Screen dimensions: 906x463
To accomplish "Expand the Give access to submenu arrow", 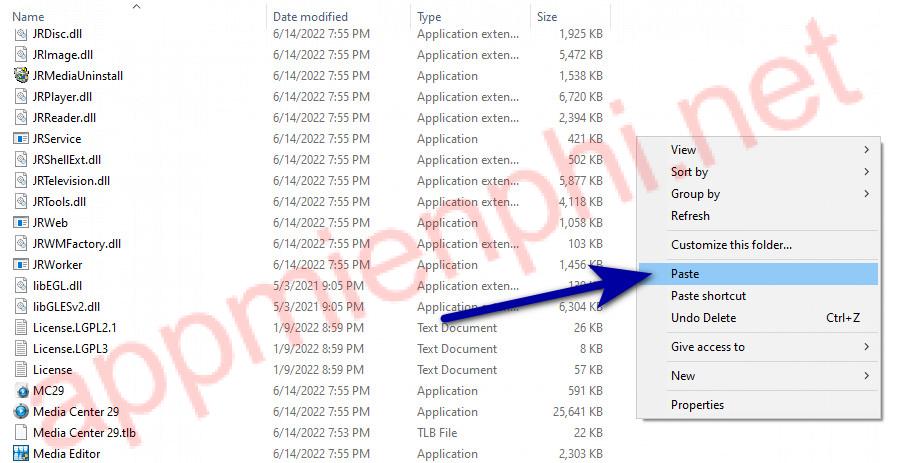I will tap(866, 347).
